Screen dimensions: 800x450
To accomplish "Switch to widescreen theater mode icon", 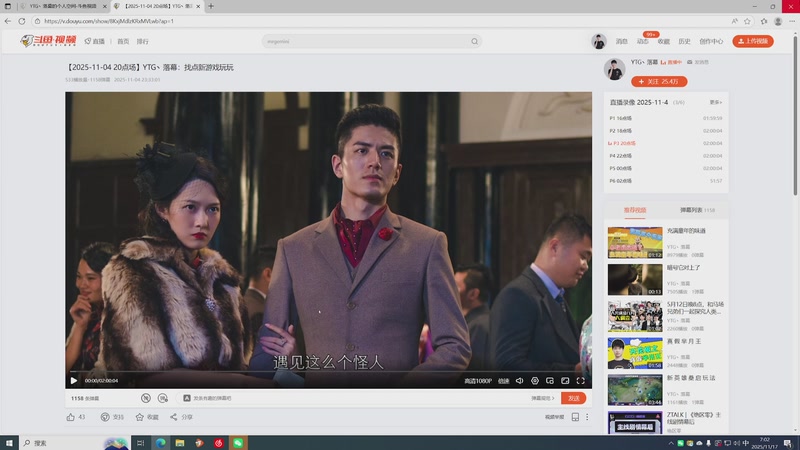I will click(x=565, y=381).
